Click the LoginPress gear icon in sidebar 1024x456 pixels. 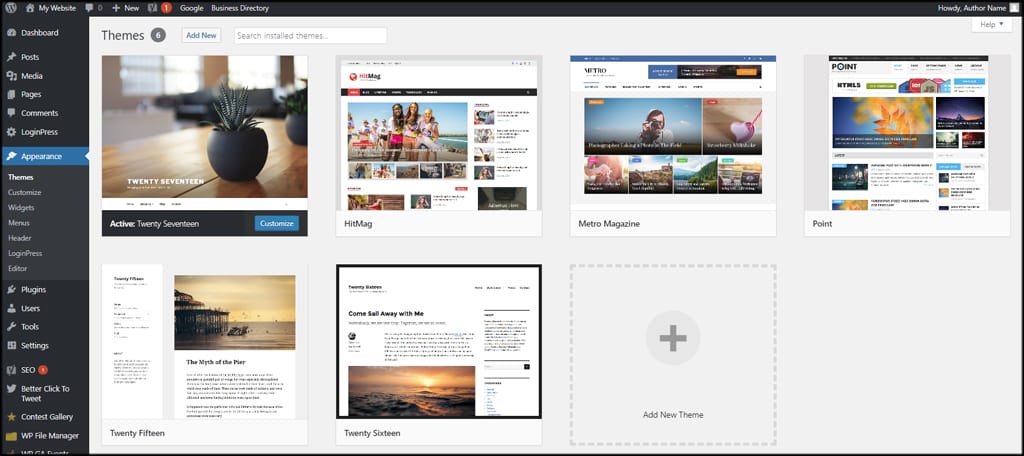pos(11,132)
